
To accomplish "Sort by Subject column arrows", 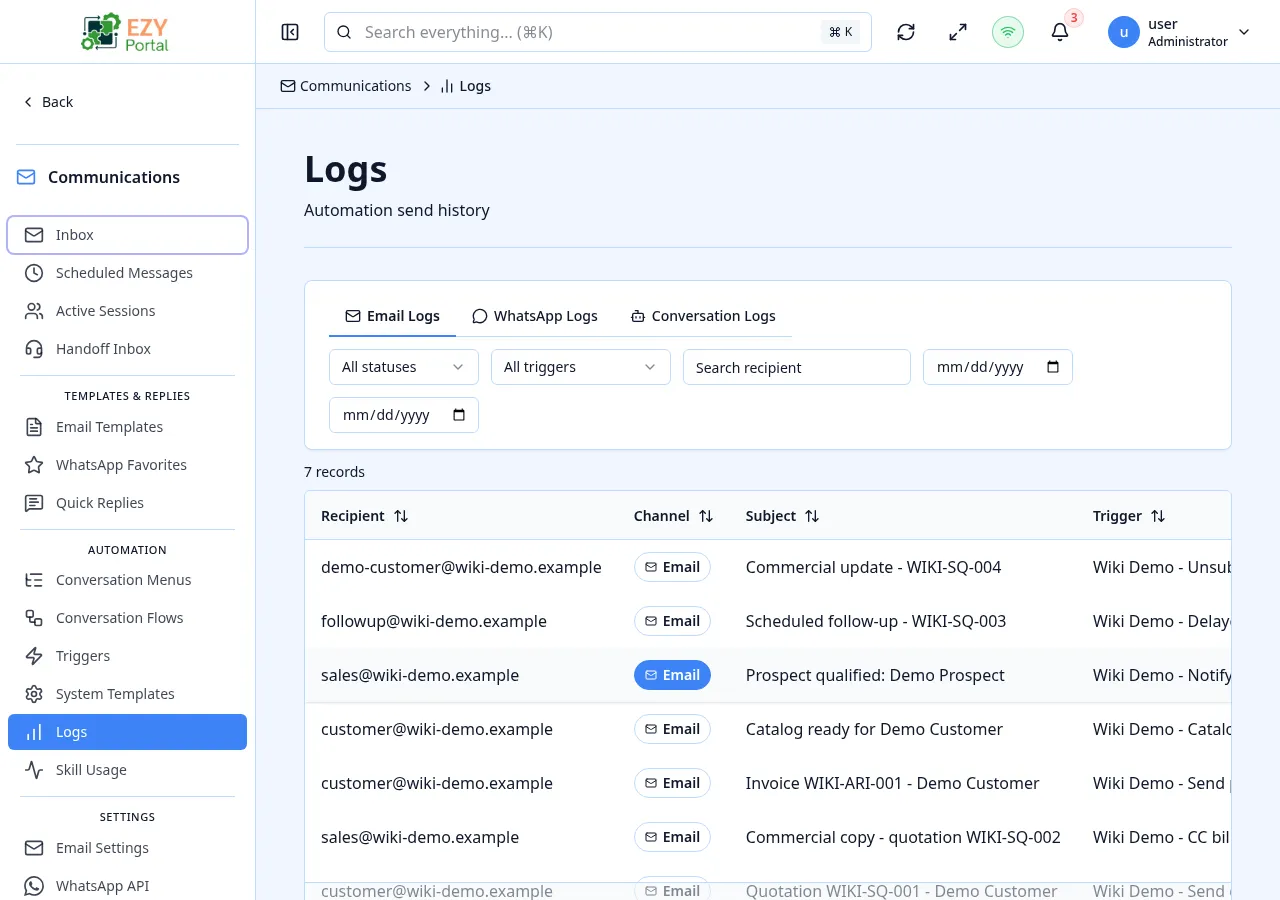I will 812,516.
